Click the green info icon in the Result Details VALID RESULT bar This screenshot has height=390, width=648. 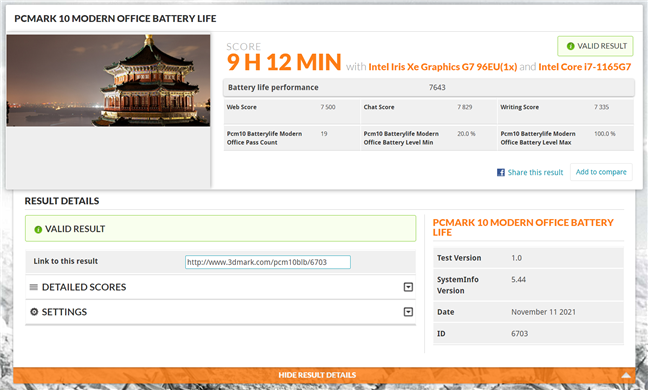(38, 229)
